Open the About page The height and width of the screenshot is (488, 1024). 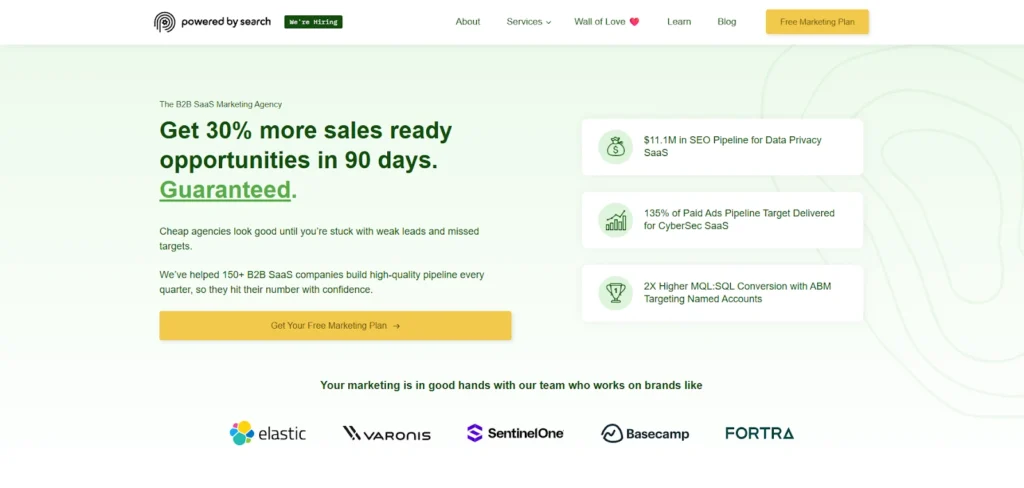point(468,22)
